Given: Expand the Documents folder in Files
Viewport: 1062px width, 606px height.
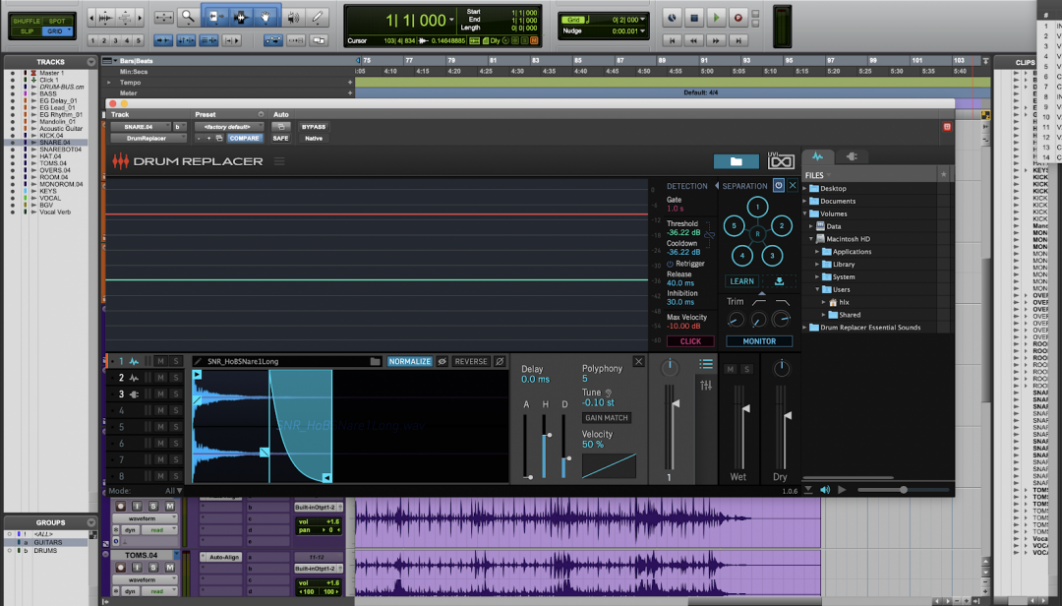Looking at the screenshot, I should click(x=805, y=201).
